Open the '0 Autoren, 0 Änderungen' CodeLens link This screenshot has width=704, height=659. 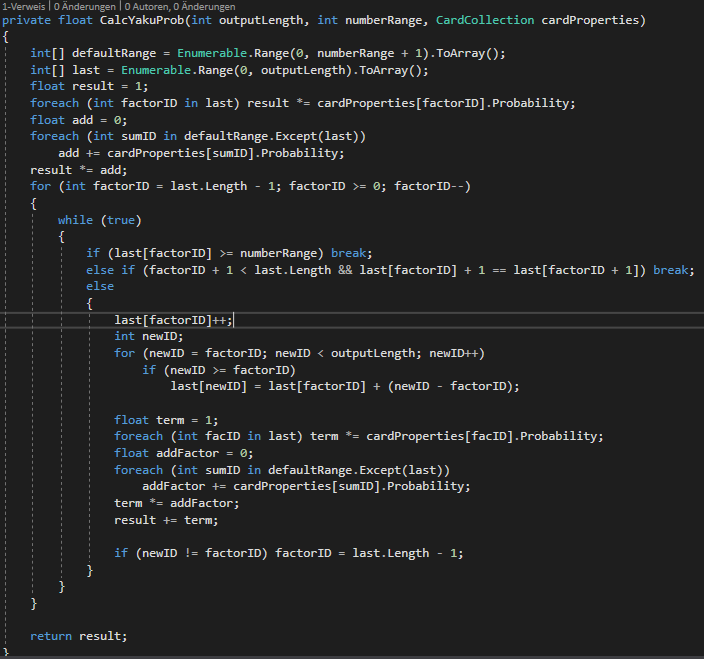pos(180,7)
